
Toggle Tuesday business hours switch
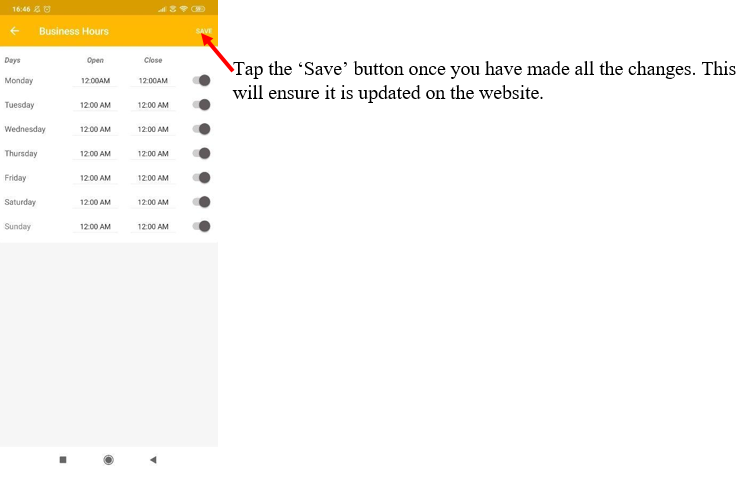(x=202, y=105)
